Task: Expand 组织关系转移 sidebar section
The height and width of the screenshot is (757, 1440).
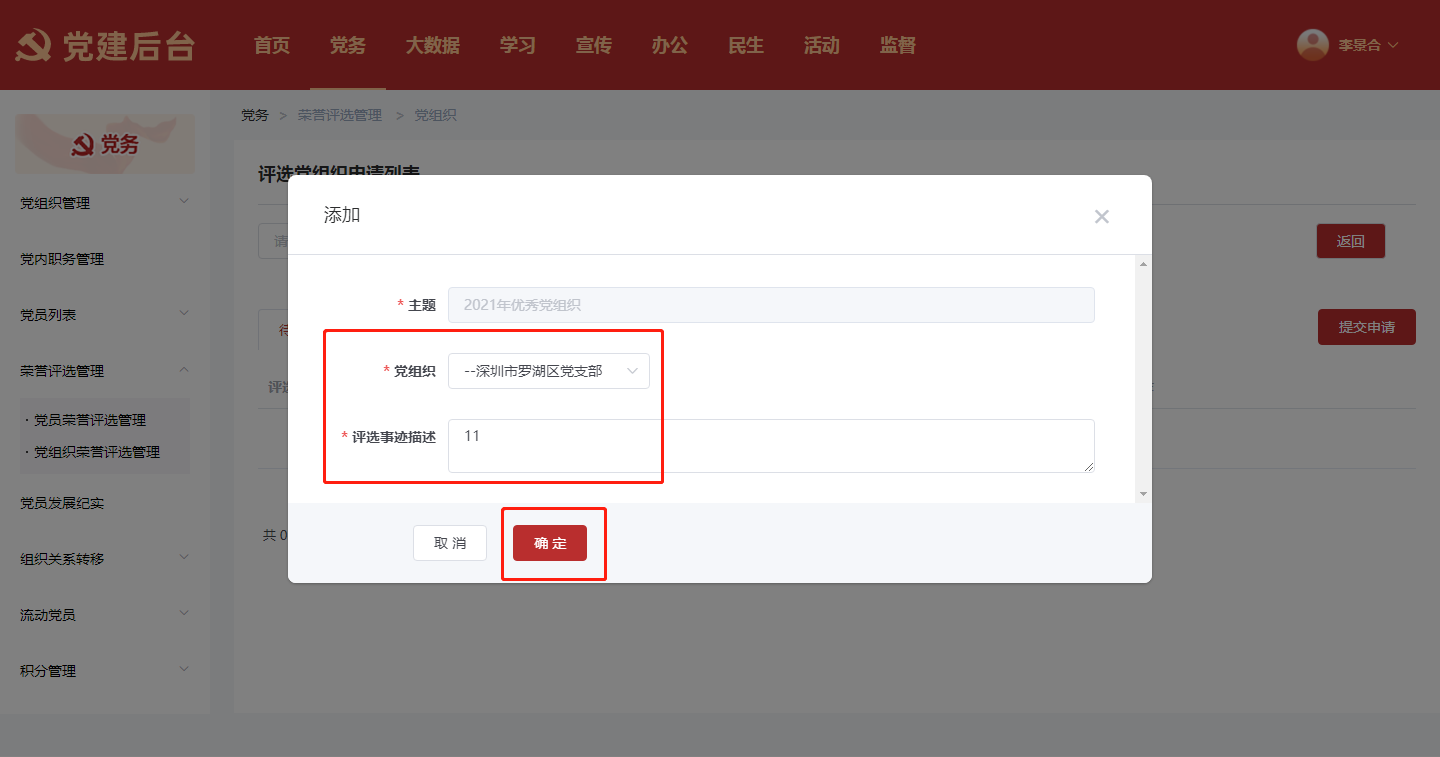Action: point(104,559)
